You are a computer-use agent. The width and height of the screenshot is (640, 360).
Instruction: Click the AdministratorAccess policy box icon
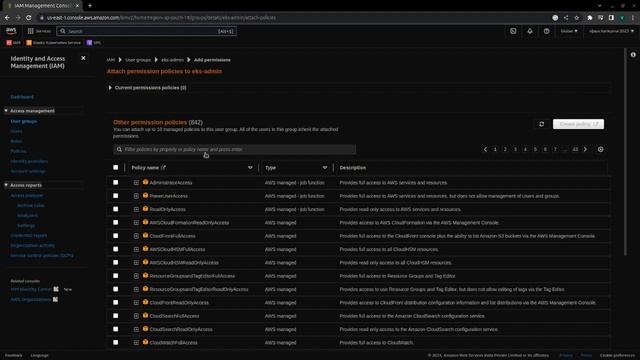click(x=145, y=182)
